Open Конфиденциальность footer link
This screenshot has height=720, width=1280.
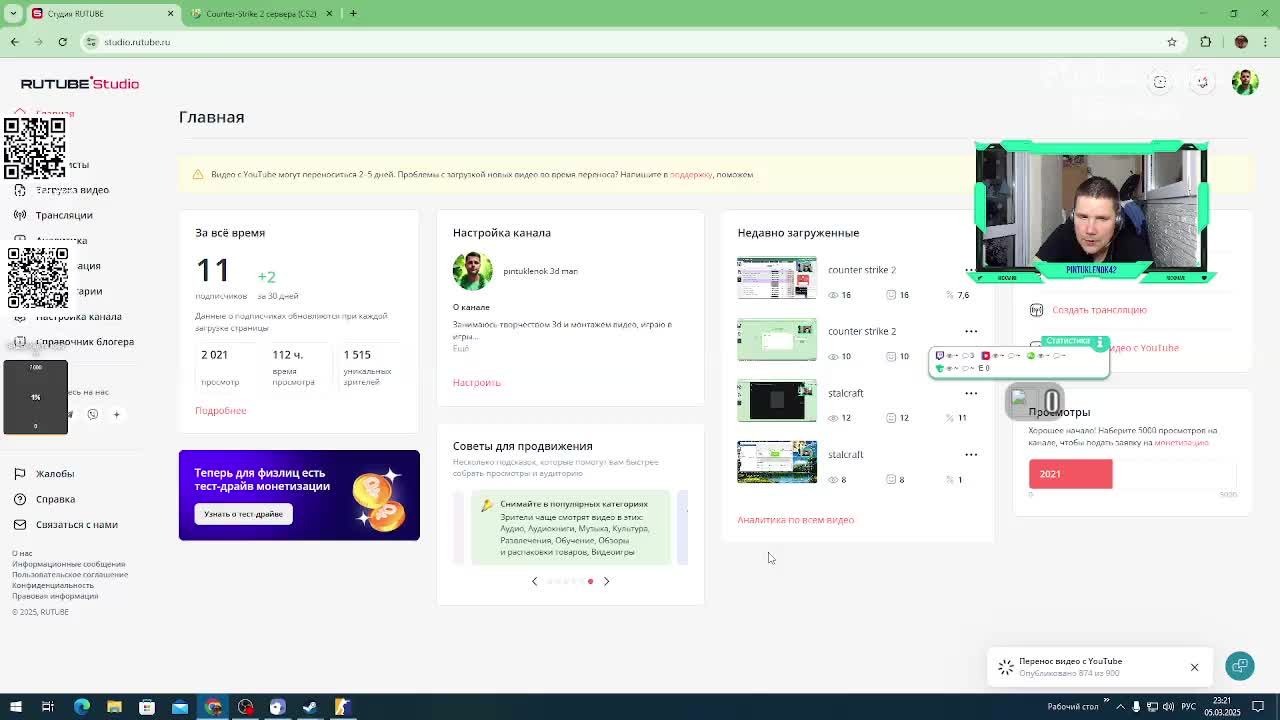53,585
